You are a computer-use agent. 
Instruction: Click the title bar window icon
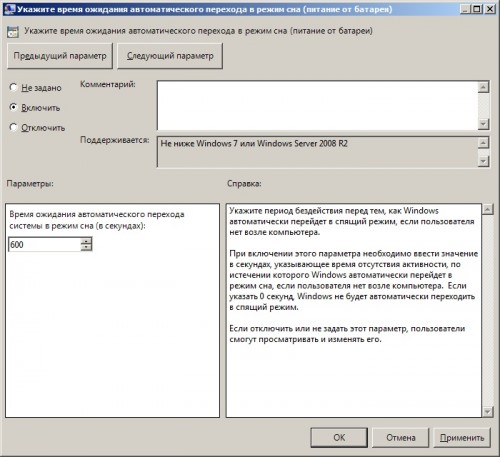9,9
